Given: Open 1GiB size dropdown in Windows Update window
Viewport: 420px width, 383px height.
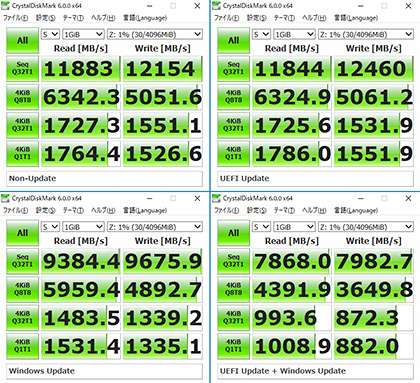Looking at the screenshot, I should [83, 227].
